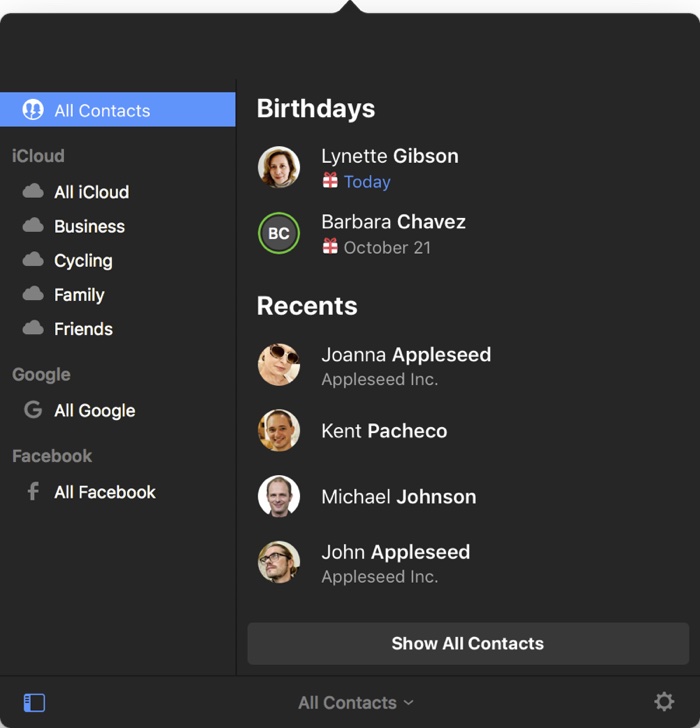Click the Facebook f icon
The image size is (700, 728).
coord(33,491)
